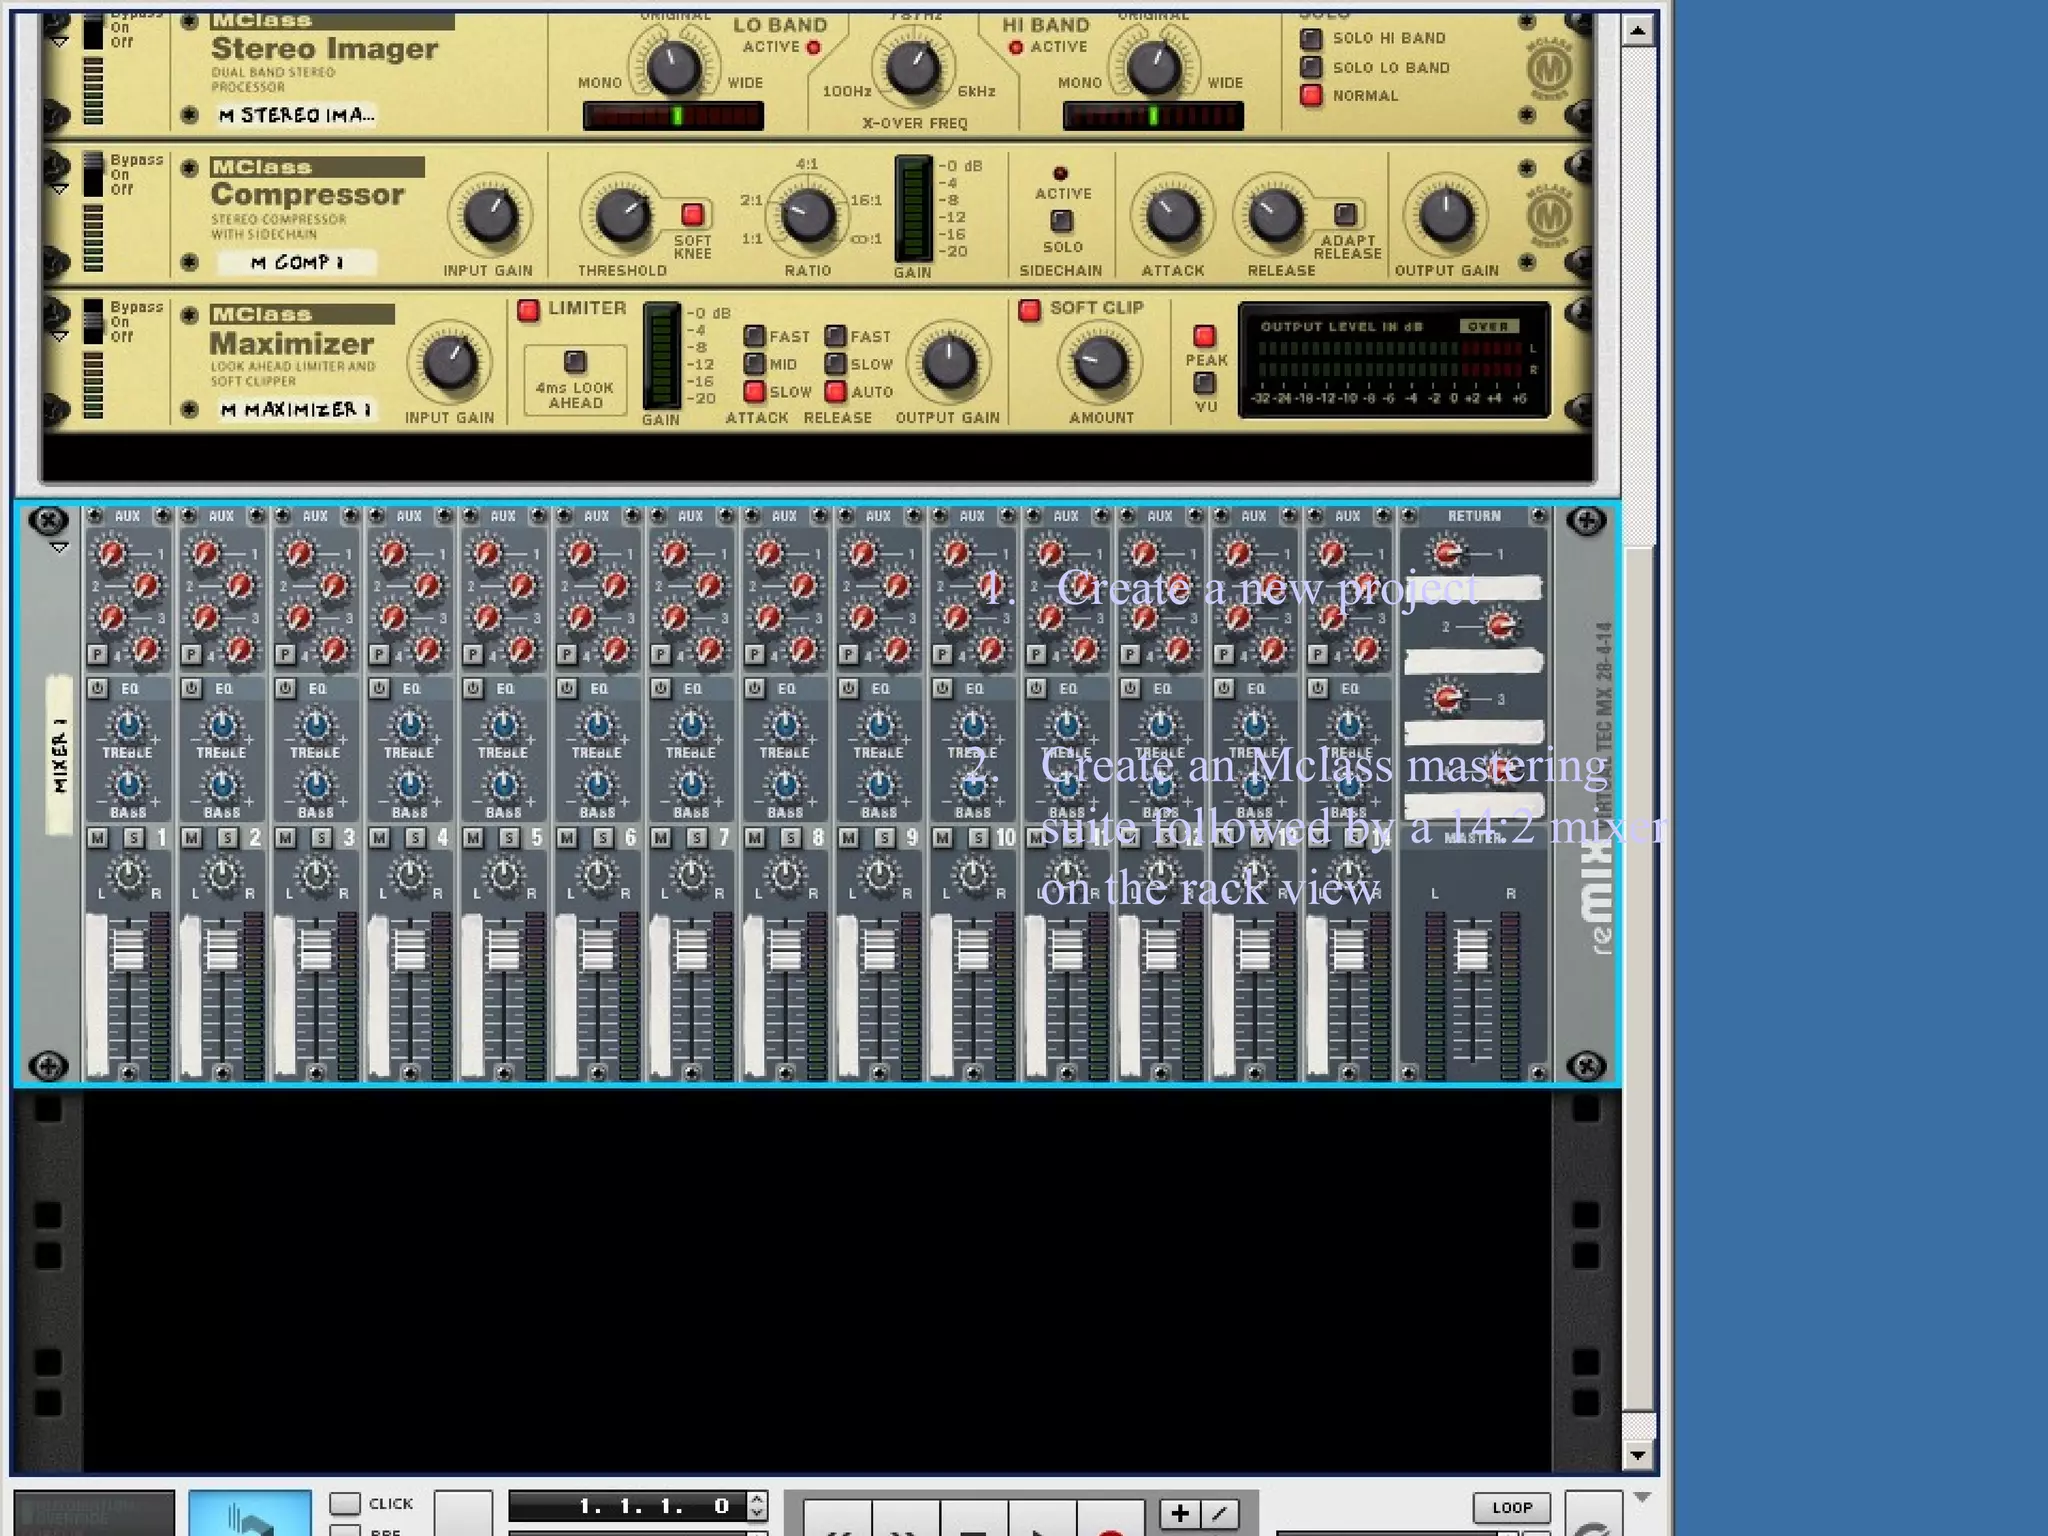Toggle the Compressor SOFT KNEE button
The height and width of the screenshot is (1536, 2048).
692,214
